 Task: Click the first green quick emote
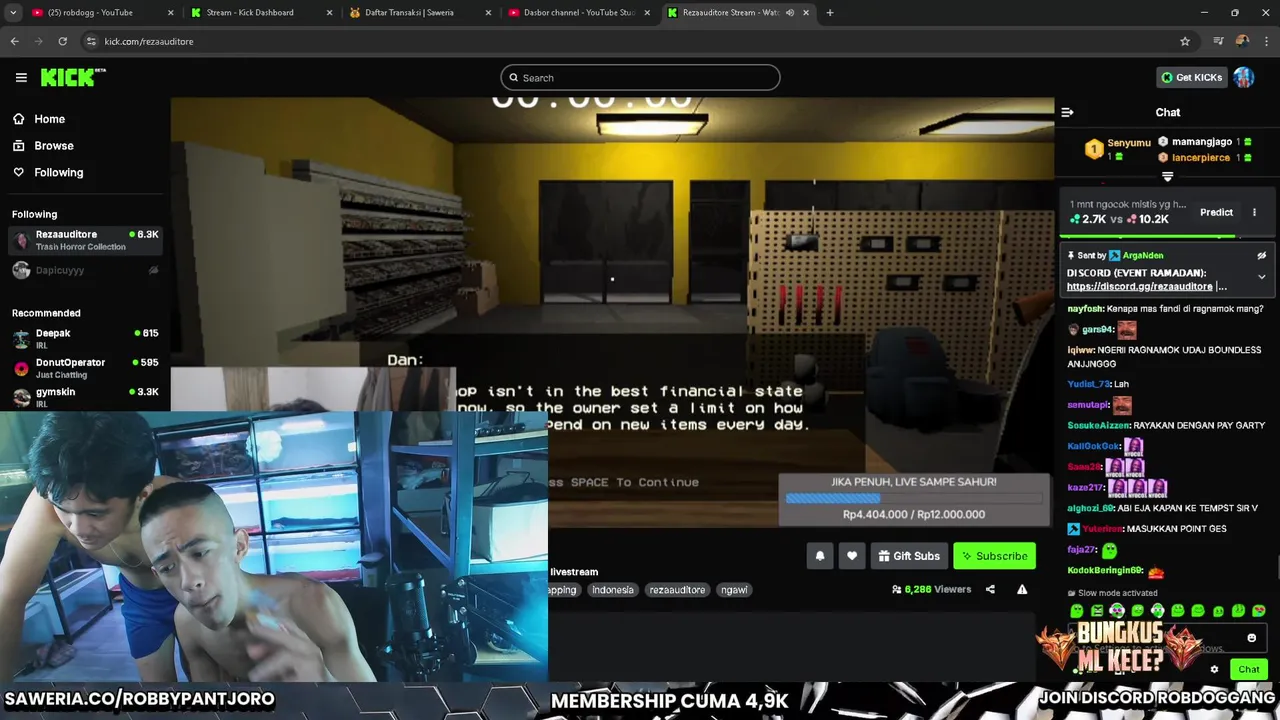[1076, 610]
